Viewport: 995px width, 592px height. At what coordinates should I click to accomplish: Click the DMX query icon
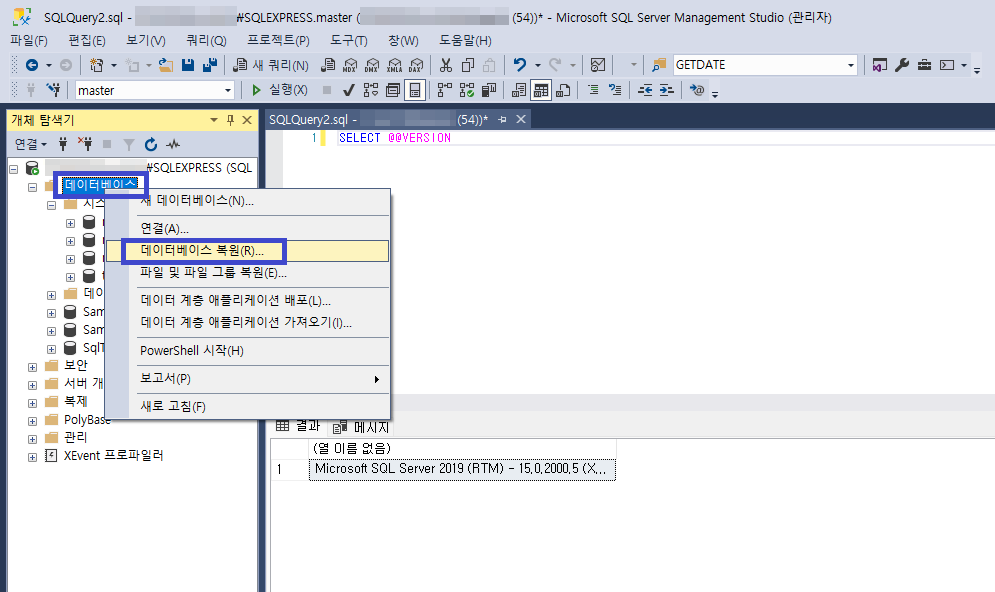tap(372, 65)
